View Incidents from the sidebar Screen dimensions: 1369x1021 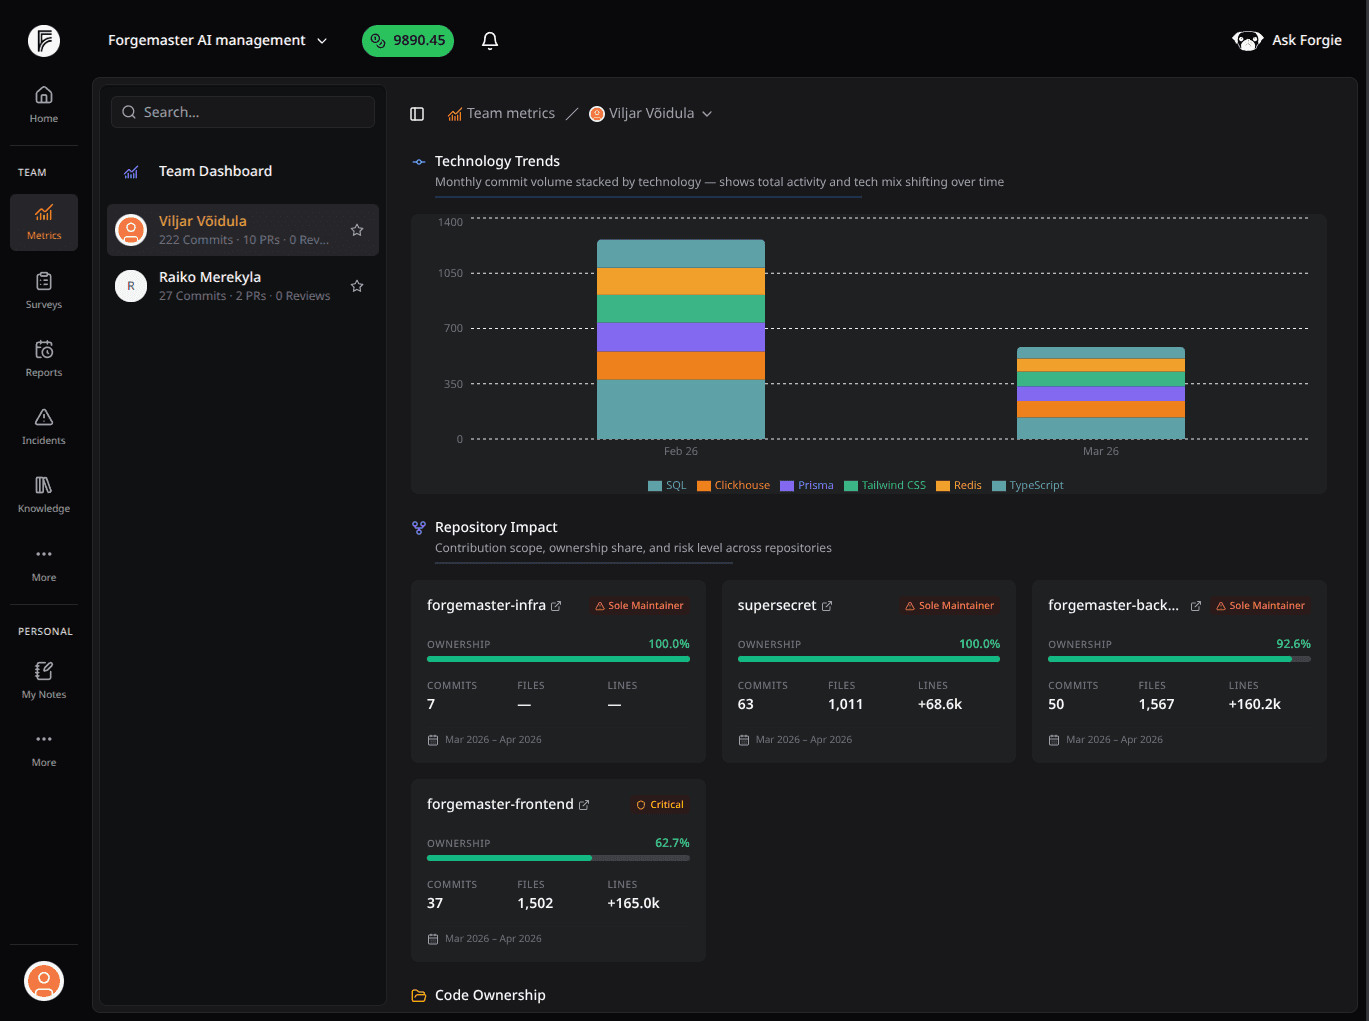(43, 426)
